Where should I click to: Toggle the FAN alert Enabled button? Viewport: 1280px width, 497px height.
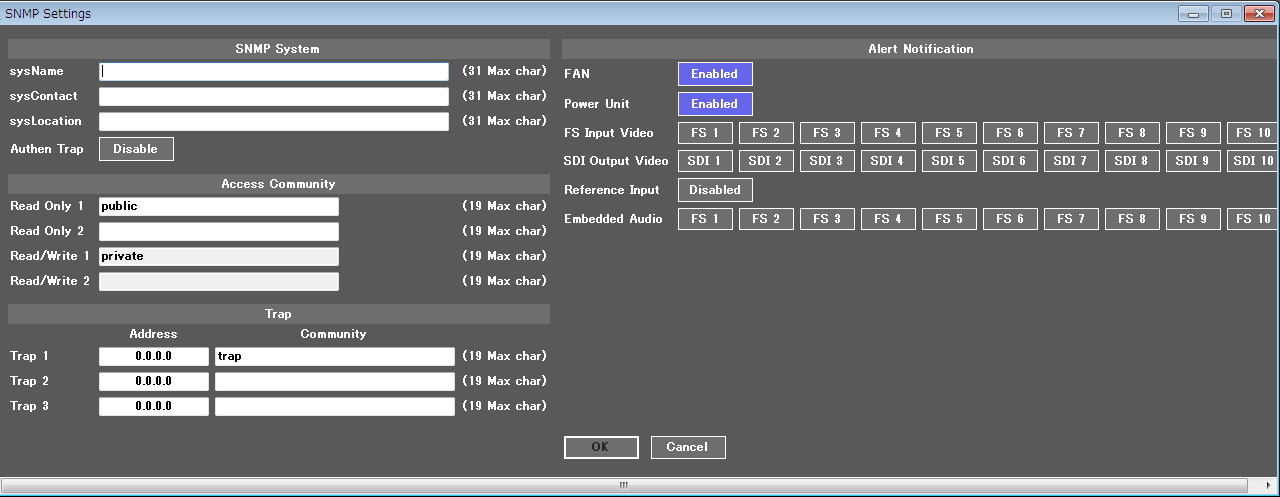tap(715, 74)
